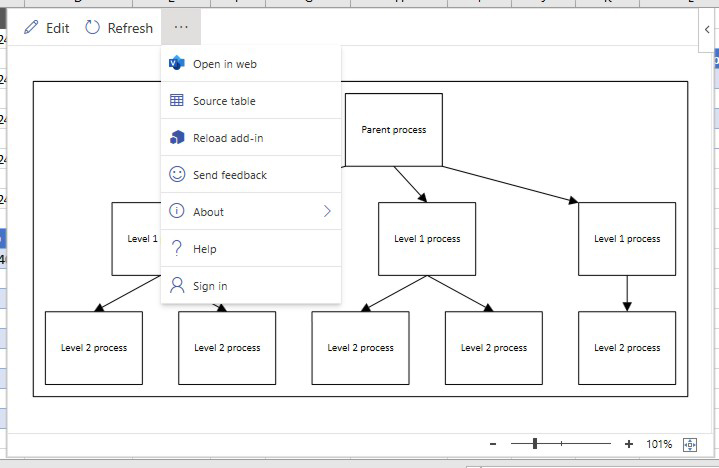This screenshot has height=468, width=719.
Task: Click the Visio icon beside Open in web
Action: (x=177, y=63)
